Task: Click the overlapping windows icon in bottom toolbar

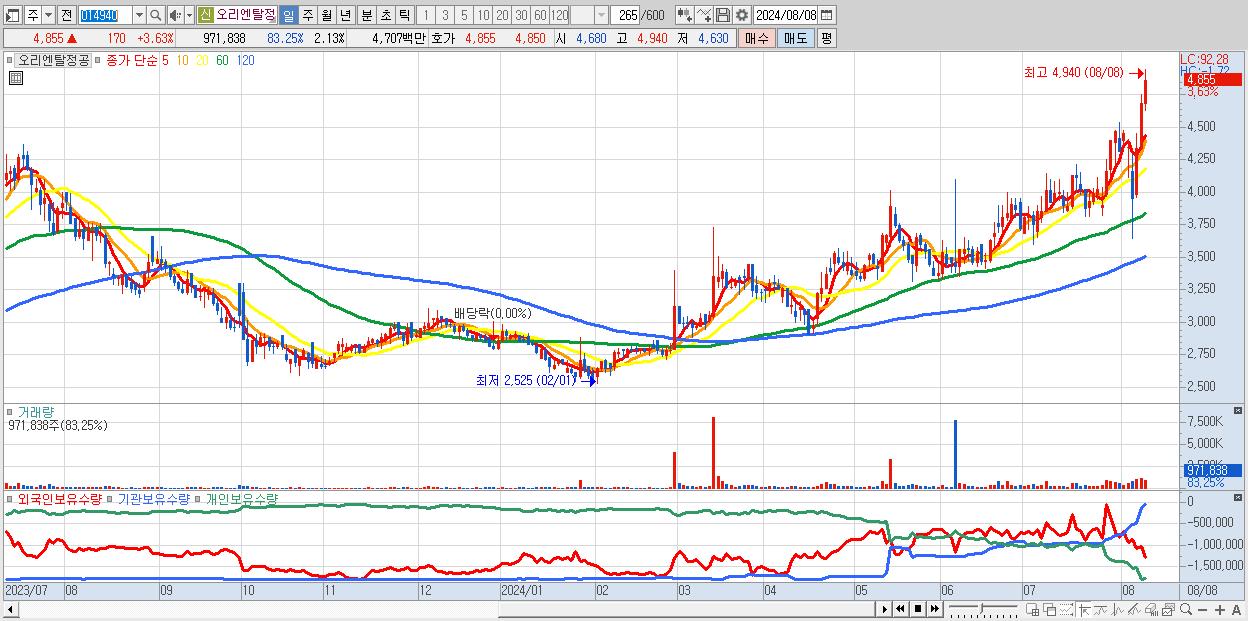Action: pos(1050,609)
